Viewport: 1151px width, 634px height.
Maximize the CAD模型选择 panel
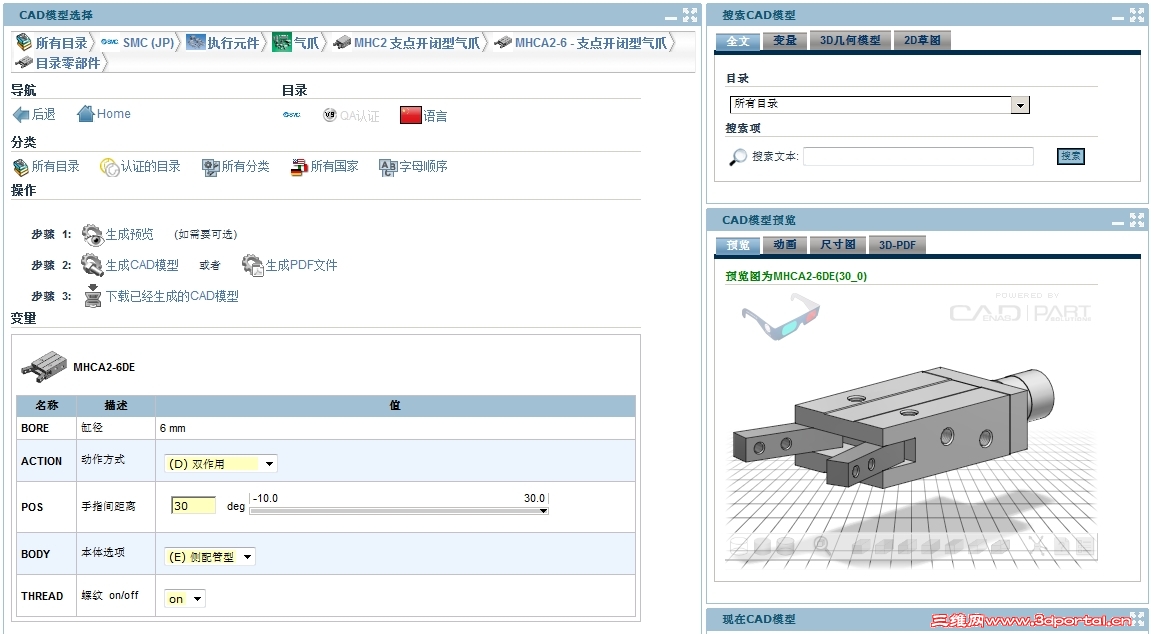click(x=690, y=15)
